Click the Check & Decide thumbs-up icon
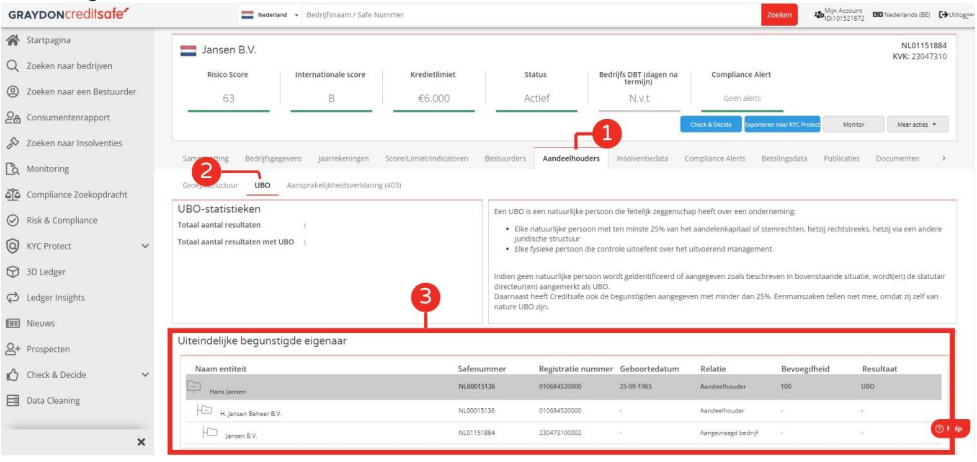The image size is (977, 462). click(x=12, y=375)
